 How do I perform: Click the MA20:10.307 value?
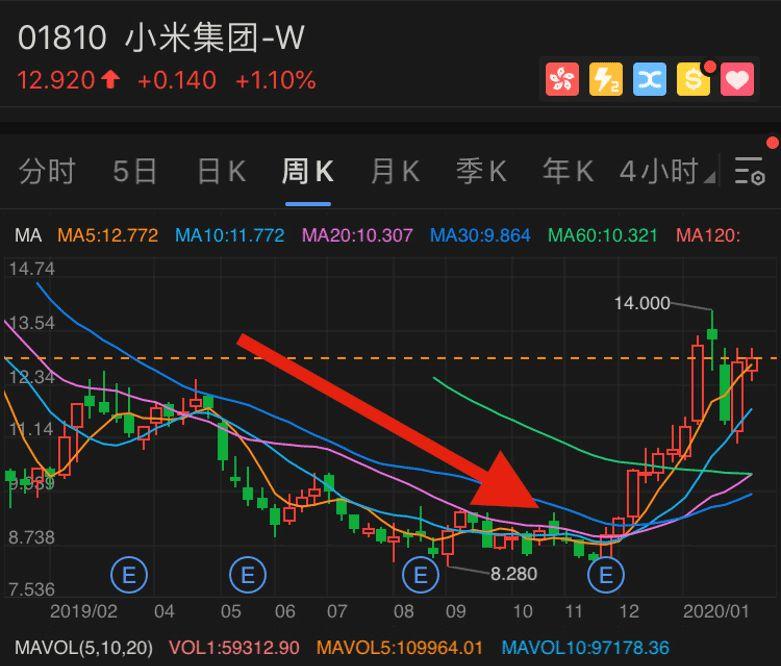pos(358,235)
